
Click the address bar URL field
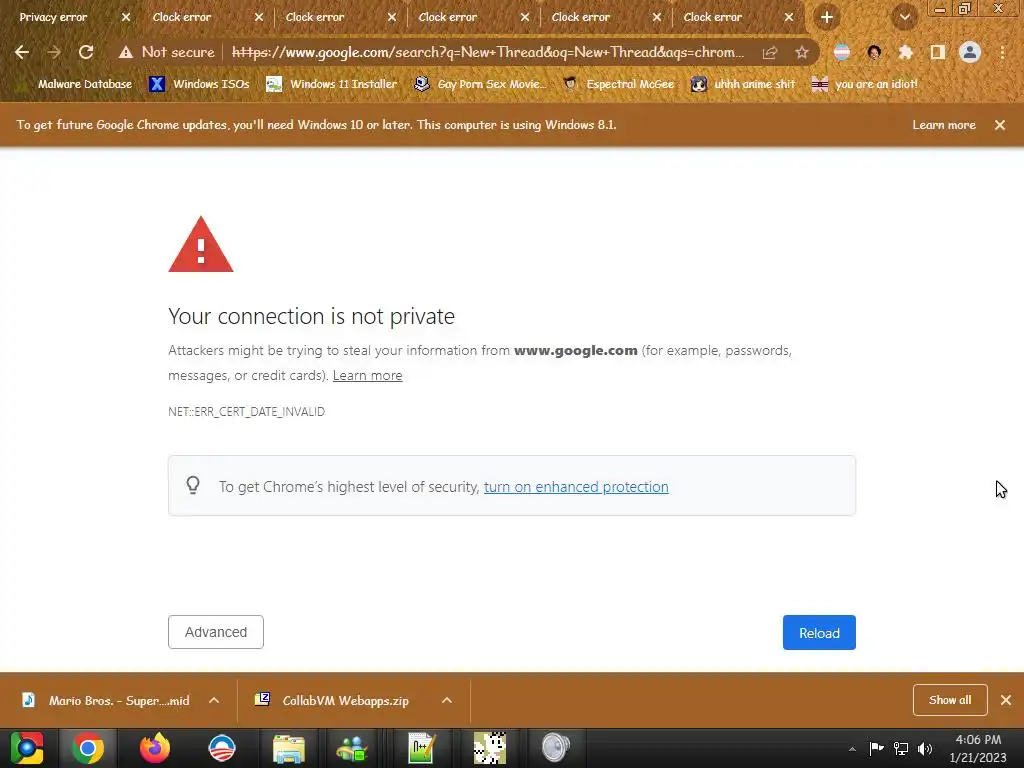click(488, 52)
